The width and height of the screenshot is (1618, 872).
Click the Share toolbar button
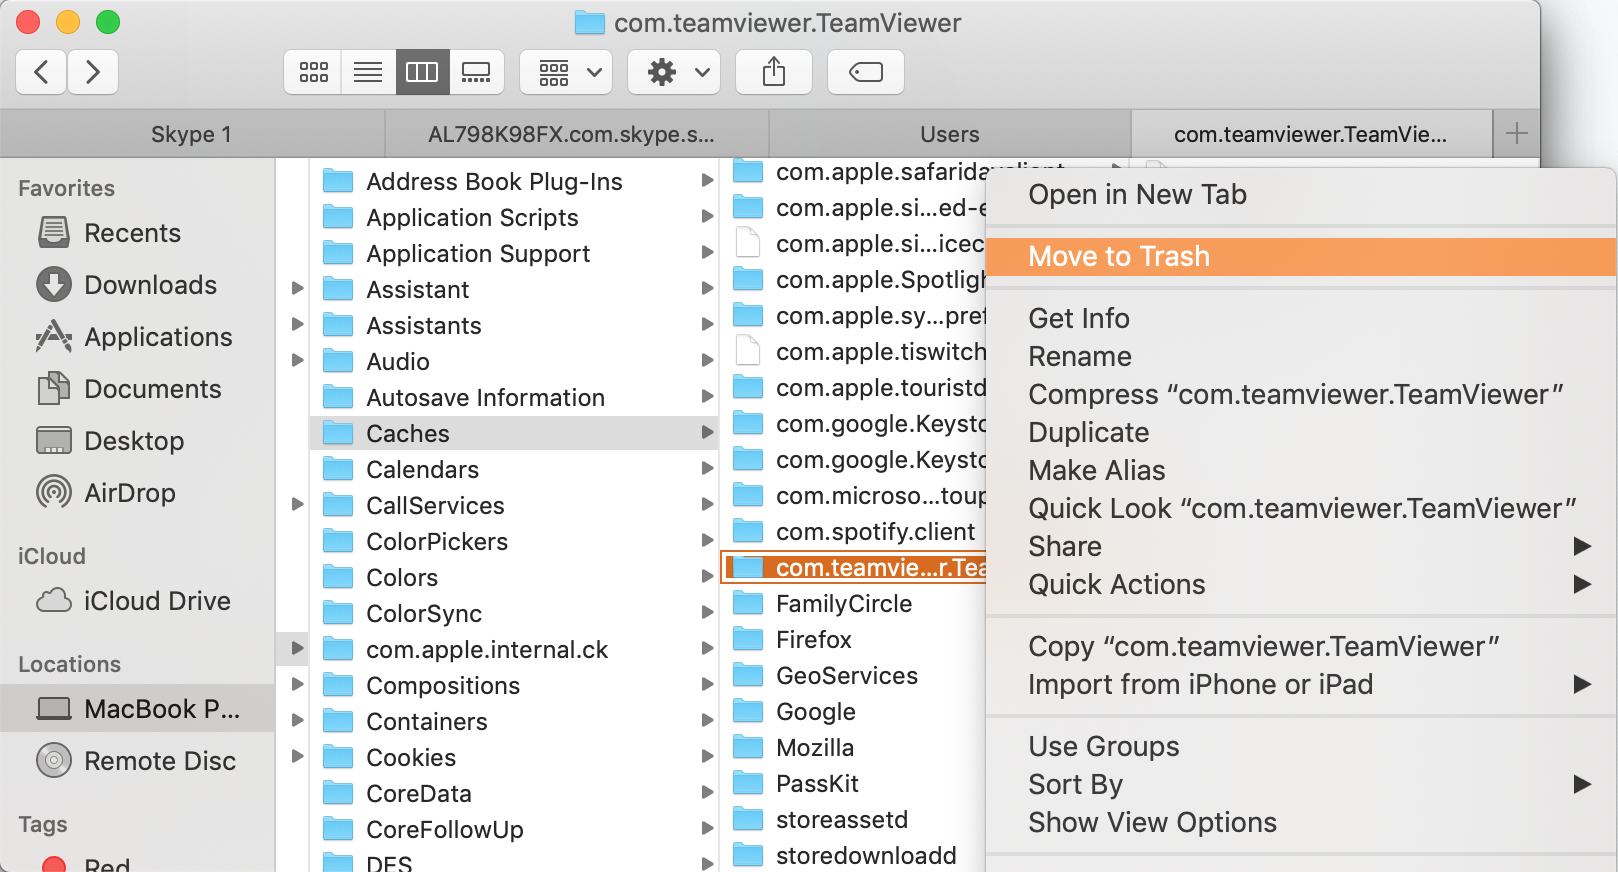774,72
